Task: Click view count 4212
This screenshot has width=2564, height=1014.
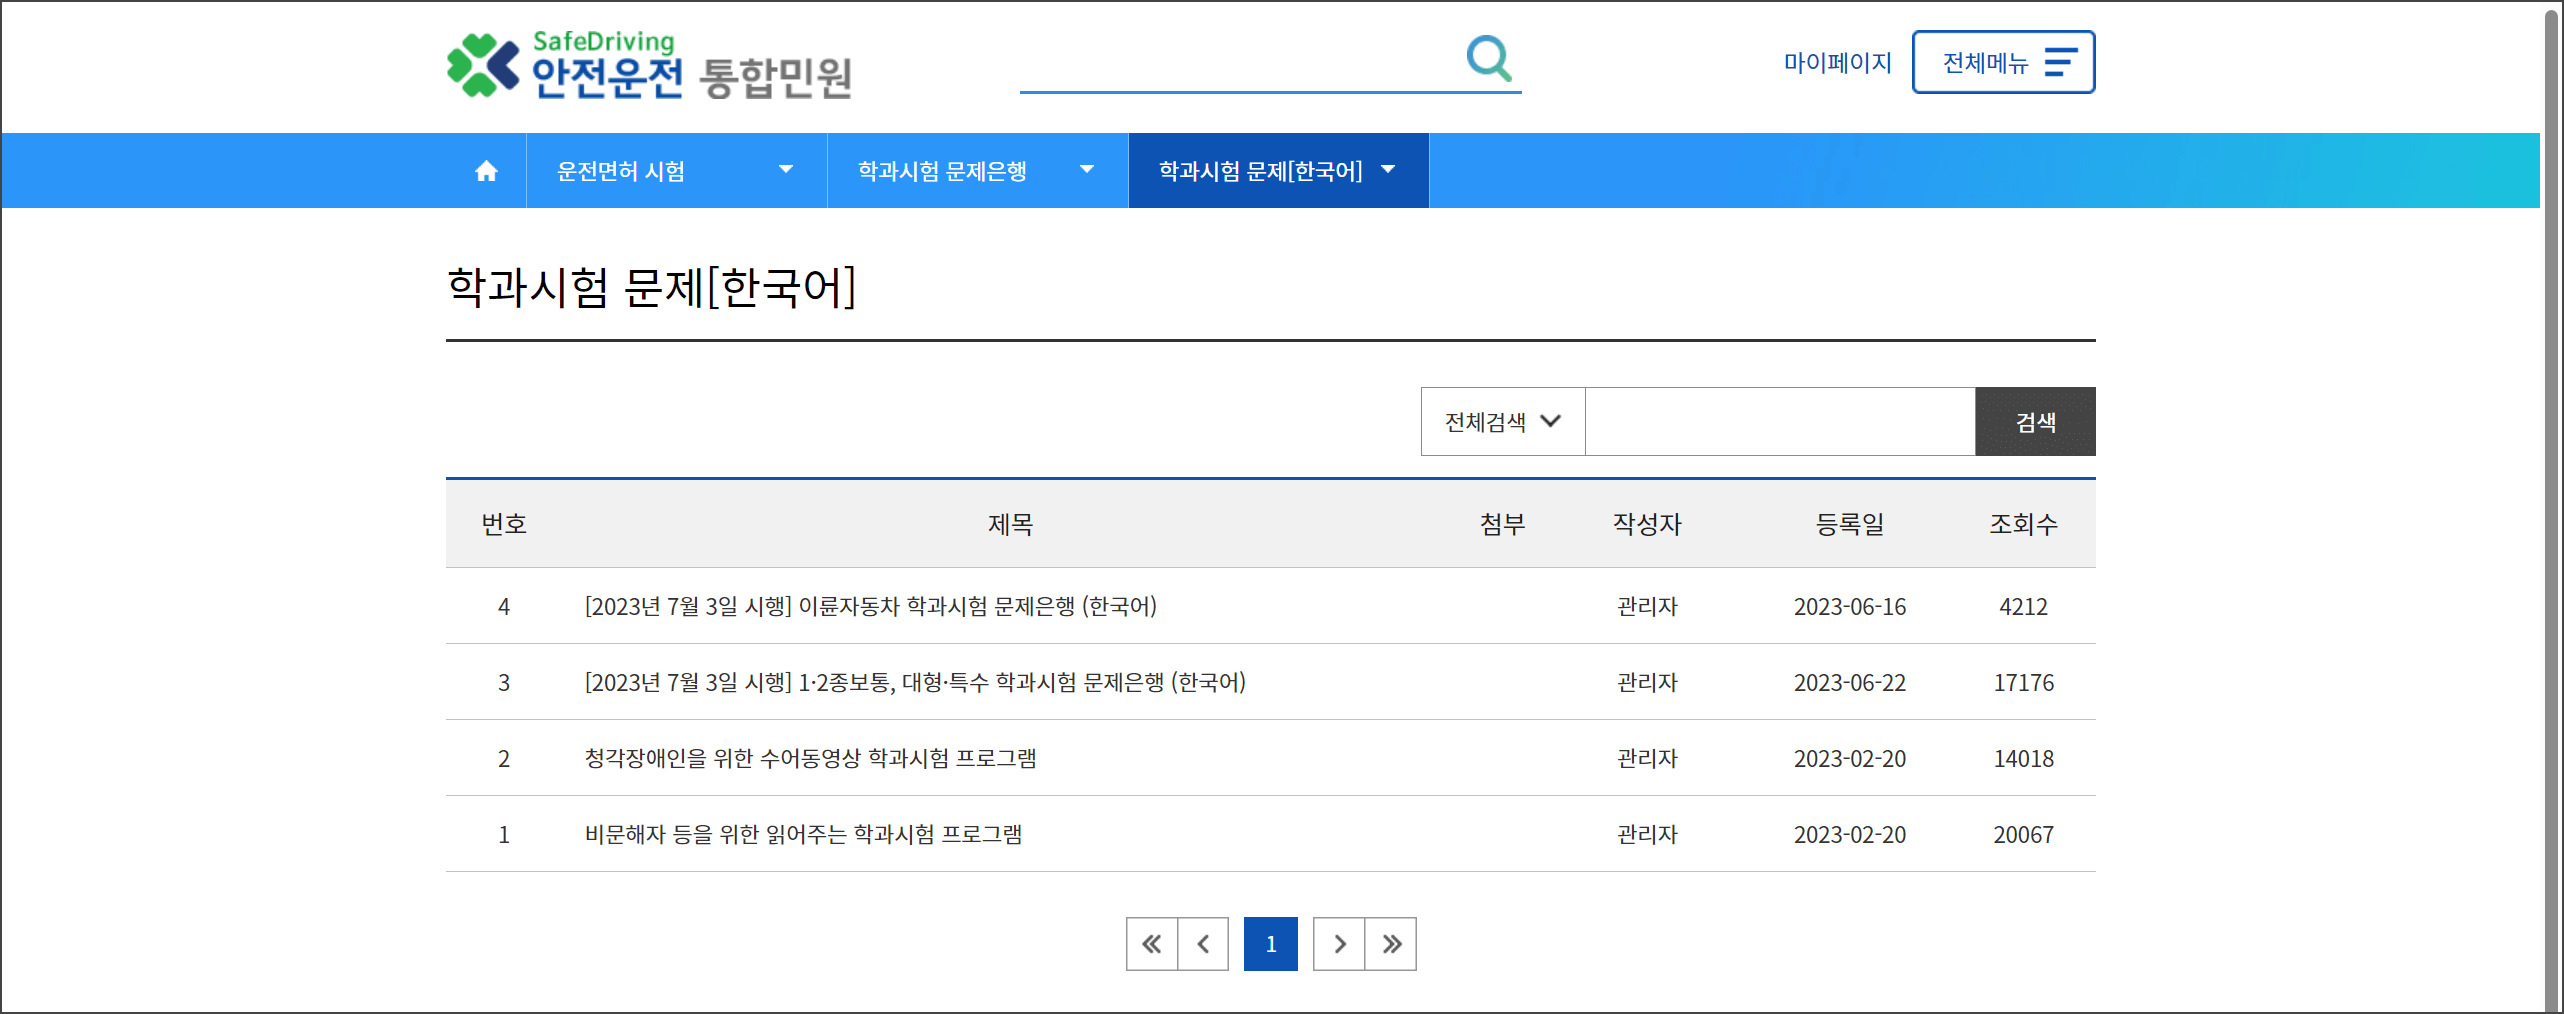Action: (x=2023, y=607)
